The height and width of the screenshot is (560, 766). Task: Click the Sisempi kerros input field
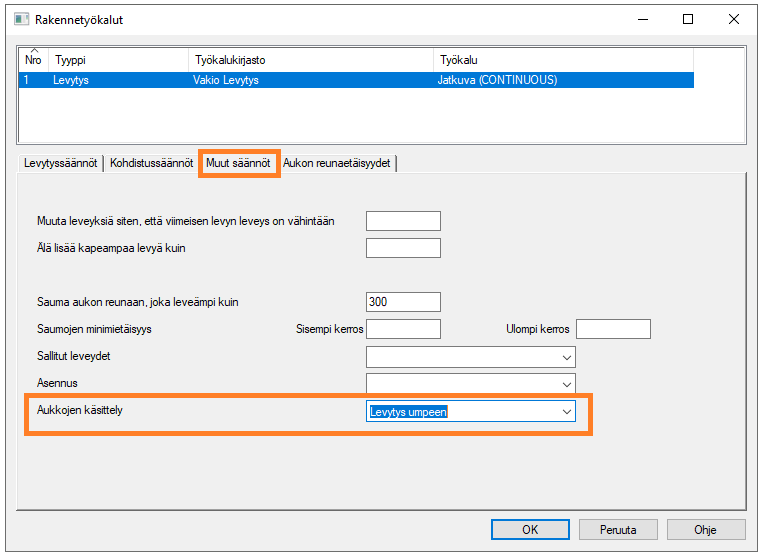click(403, 329)
